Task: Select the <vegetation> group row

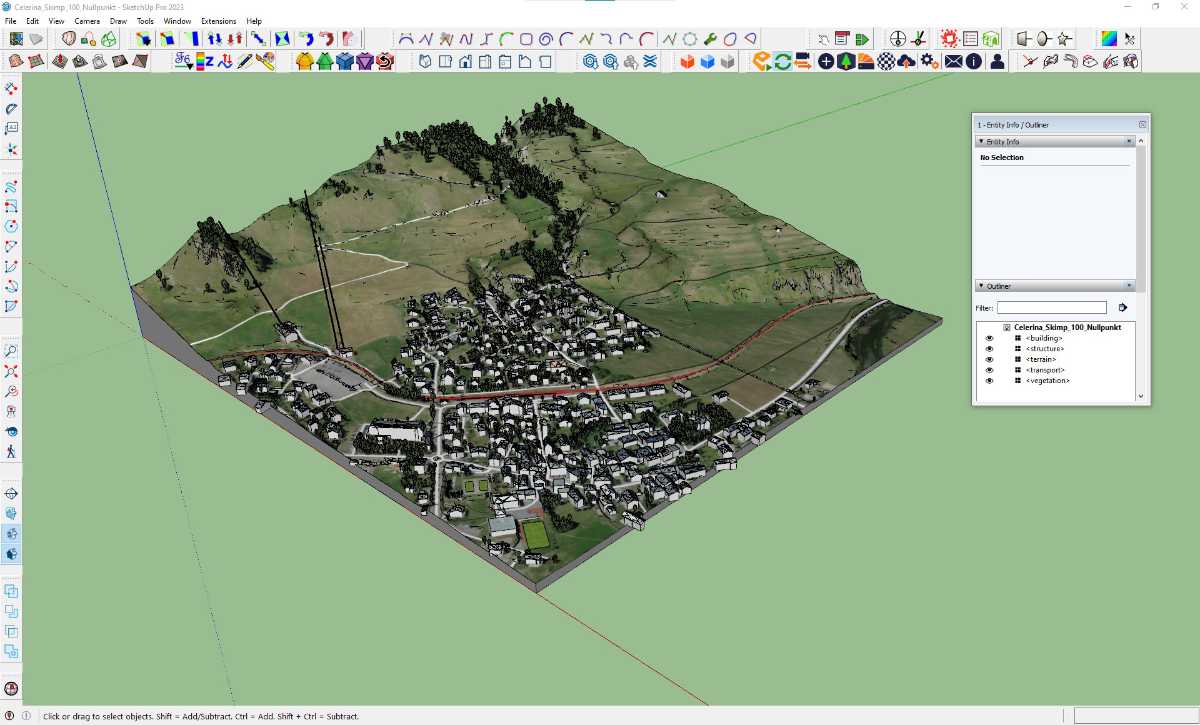Action: click(1048, 381)
